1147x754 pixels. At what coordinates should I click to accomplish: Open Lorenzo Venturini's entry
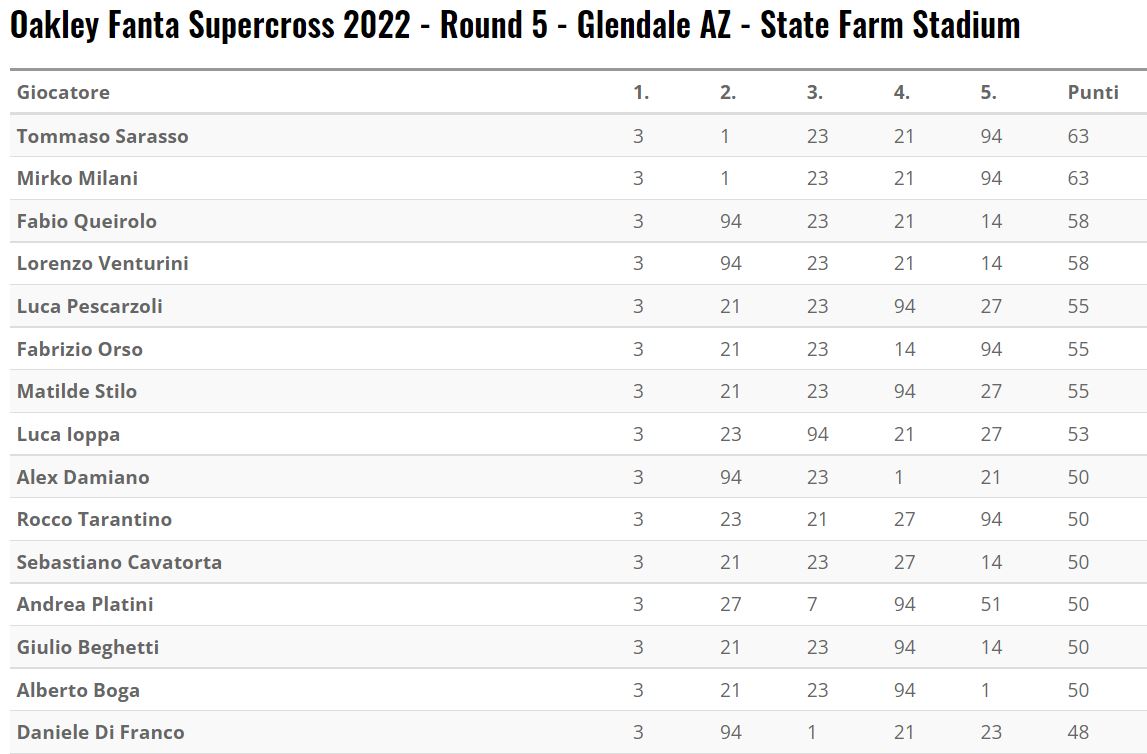(102, 263)
